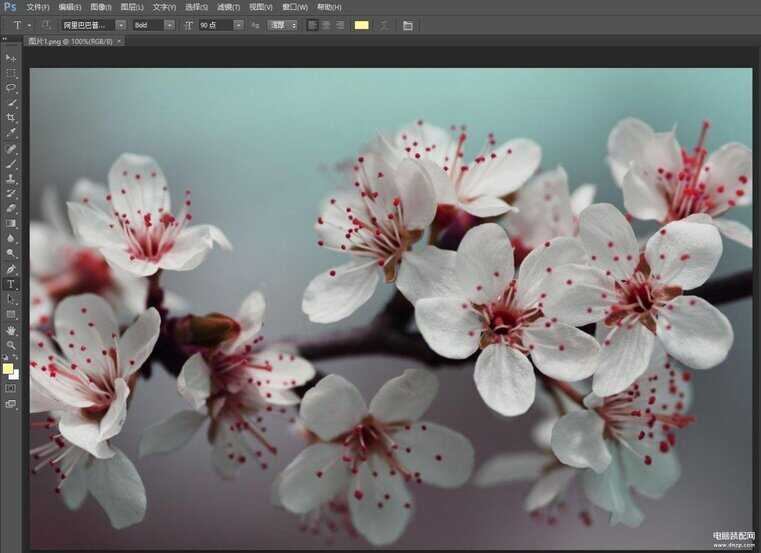Select the Move tool
761x553 pixels.
pyautogui.click(x=11, y=58)
